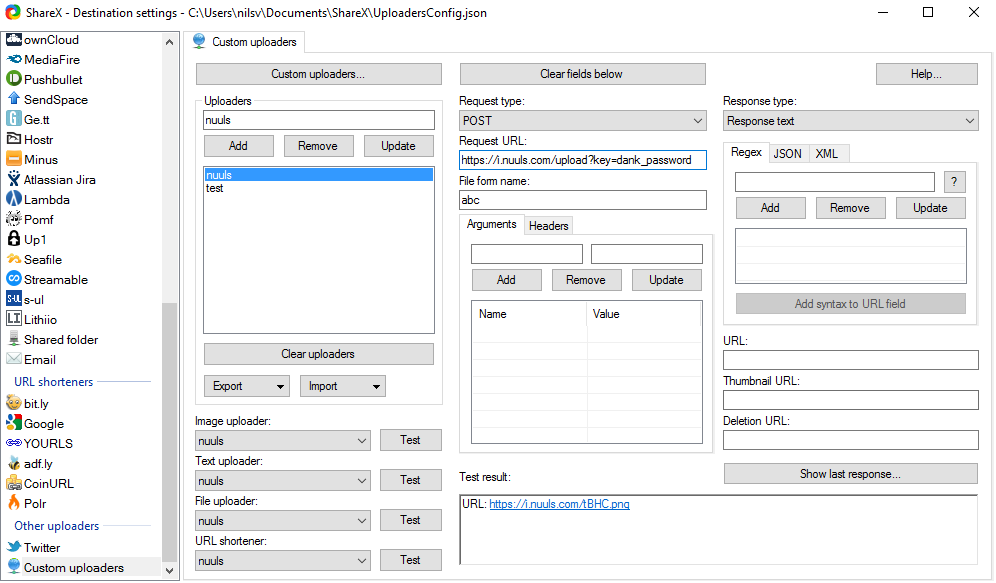This screenshot has height=583, width=996.
Task: Click inside the Request URL field
Action: tap(582, 160)
